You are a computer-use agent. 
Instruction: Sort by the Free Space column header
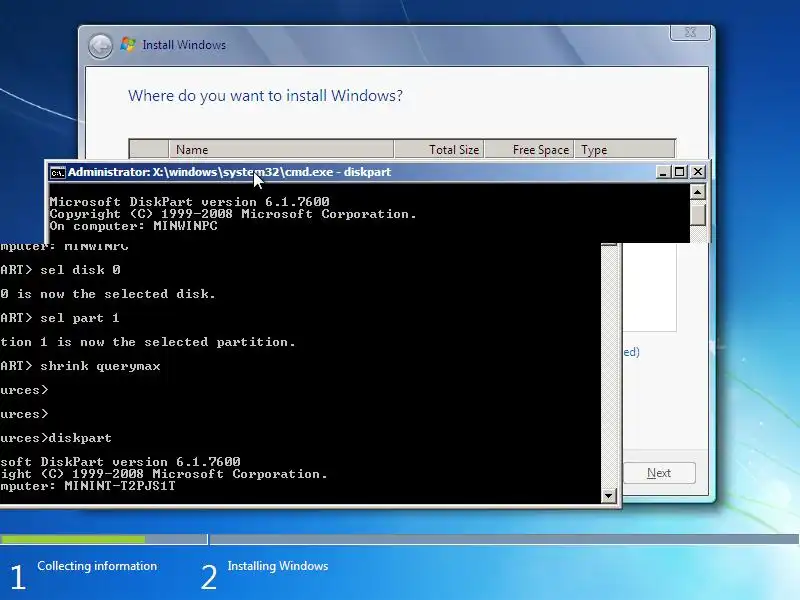coord(529,149)
